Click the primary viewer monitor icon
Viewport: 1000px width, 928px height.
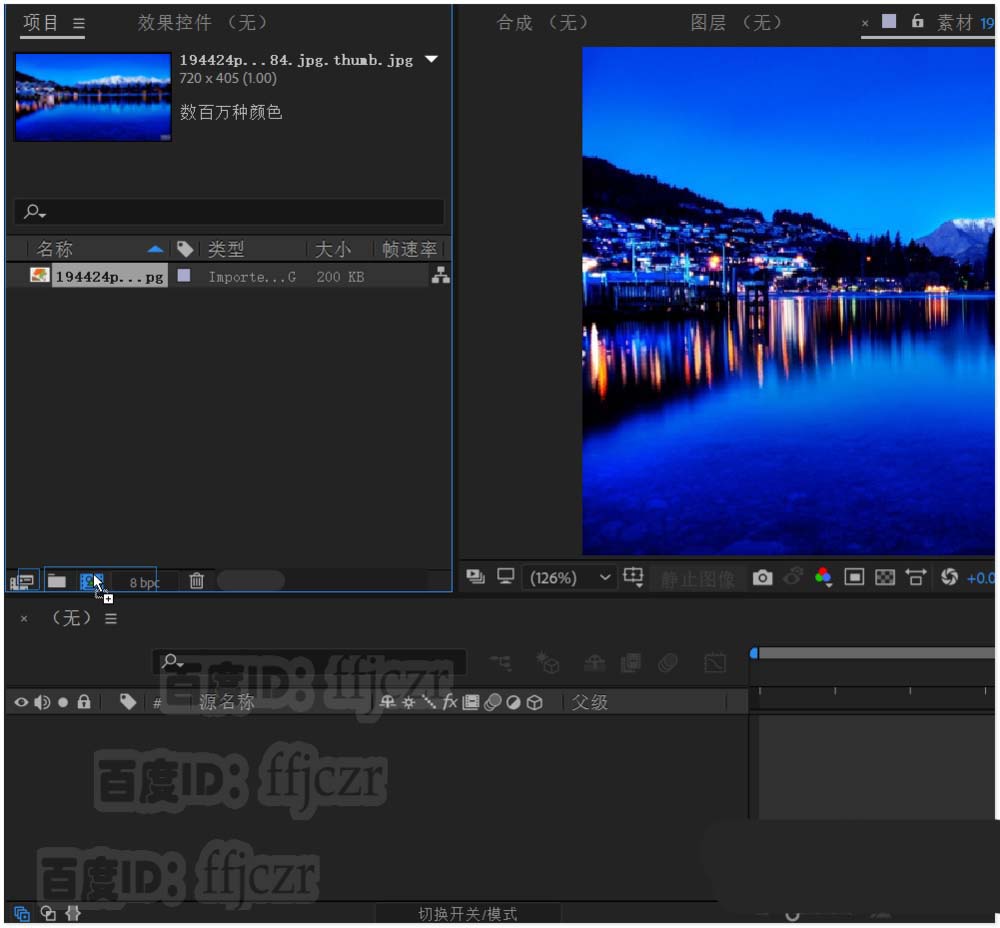pos(506,577)
